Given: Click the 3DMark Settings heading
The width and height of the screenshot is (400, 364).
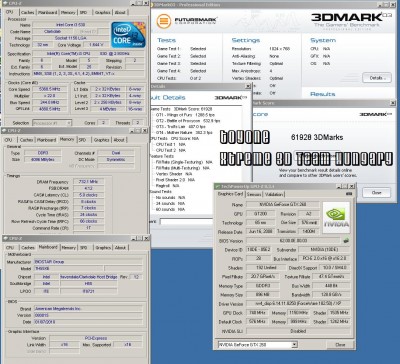Looking at the screenshot, I should pos(246,40).
